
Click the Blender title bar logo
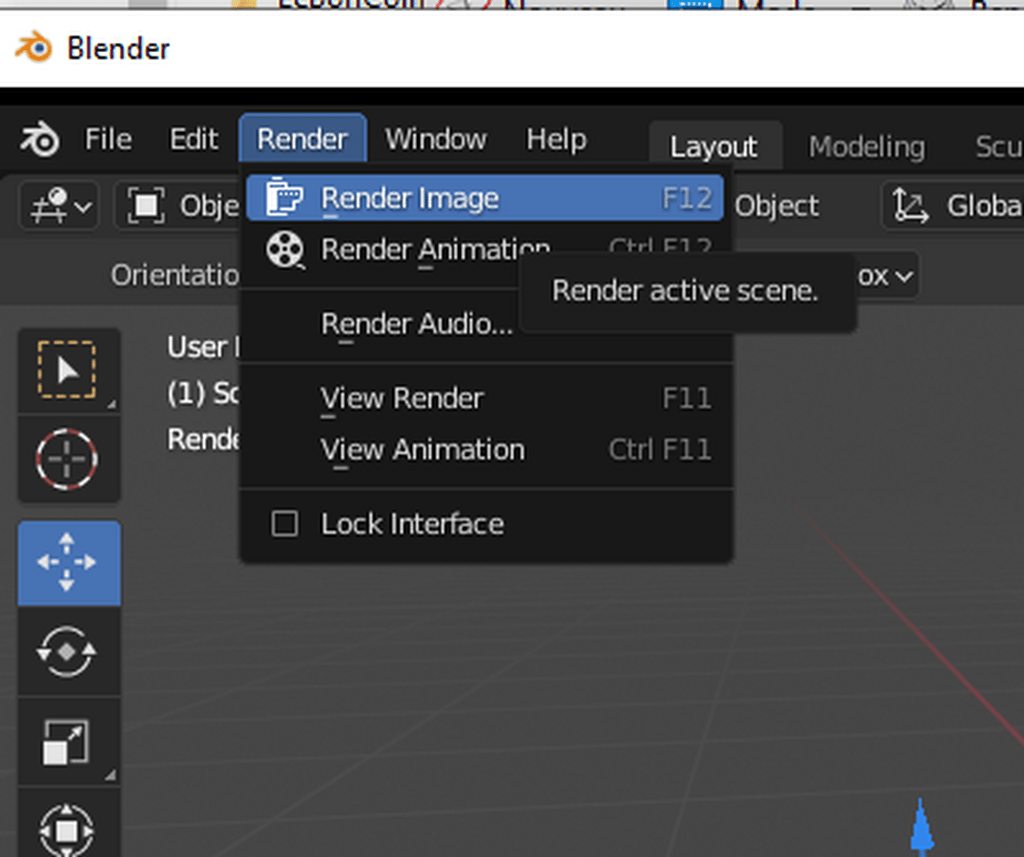click(34, 48)
